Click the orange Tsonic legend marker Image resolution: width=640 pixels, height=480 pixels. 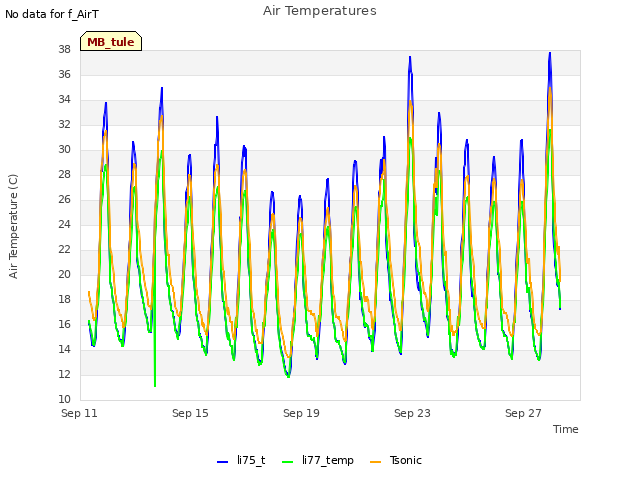[376, 462]
